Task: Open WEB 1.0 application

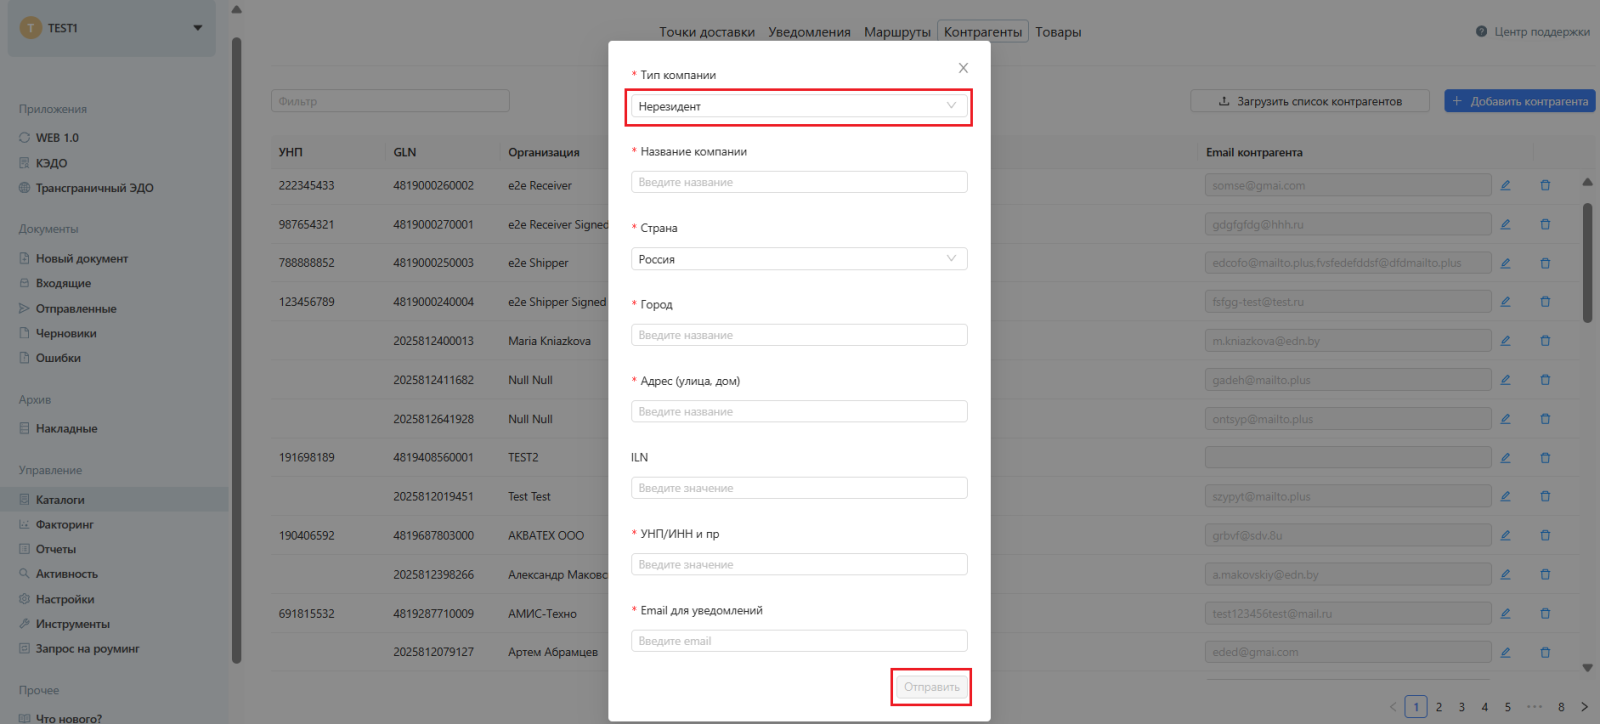Action: click(x=57, y=138)
